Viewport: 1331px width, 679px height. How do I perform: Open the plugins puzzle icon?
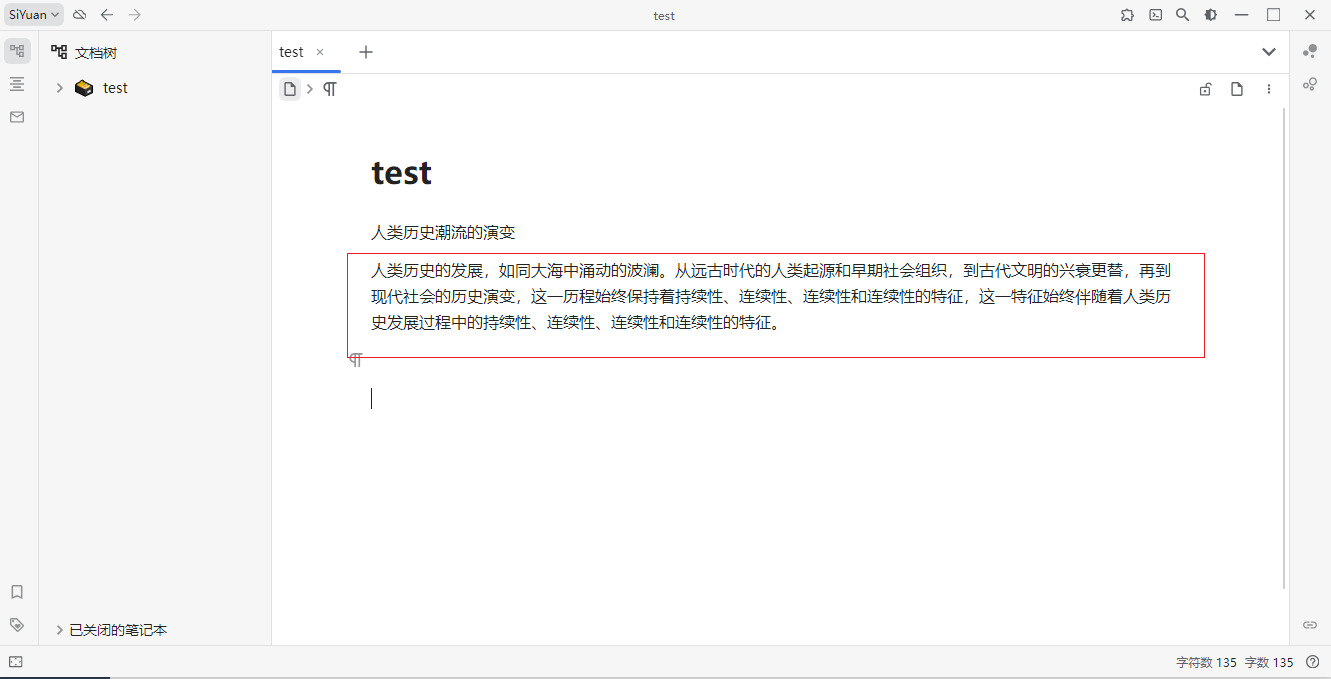(1128, 15)
